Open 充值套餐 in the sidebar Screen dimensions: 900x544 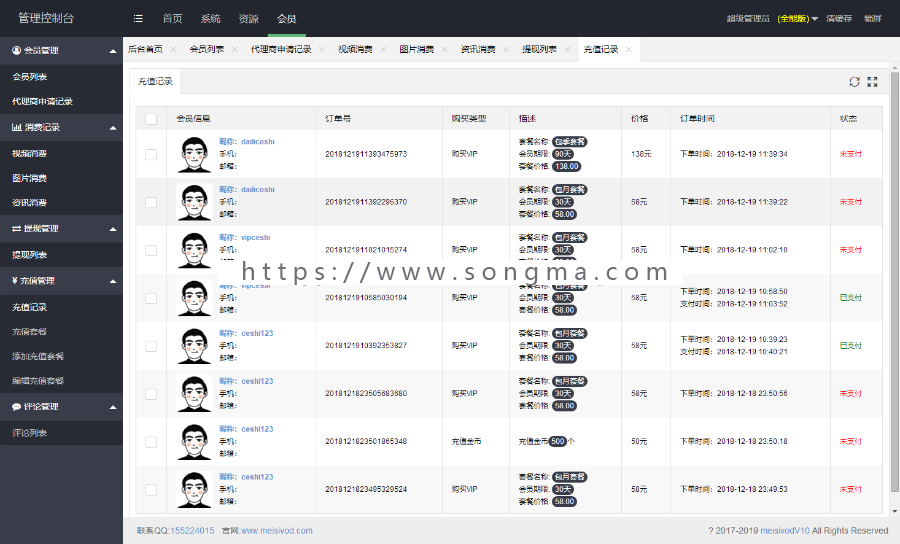click(29, 332)
